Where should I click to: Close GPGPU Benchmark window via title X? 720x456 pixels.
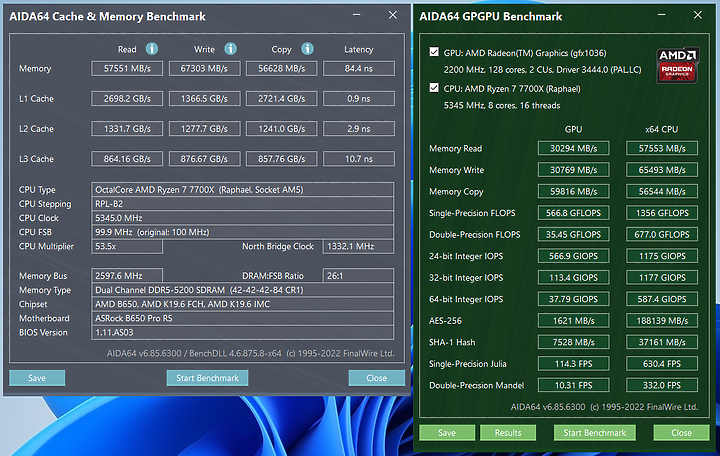(698, 15)
